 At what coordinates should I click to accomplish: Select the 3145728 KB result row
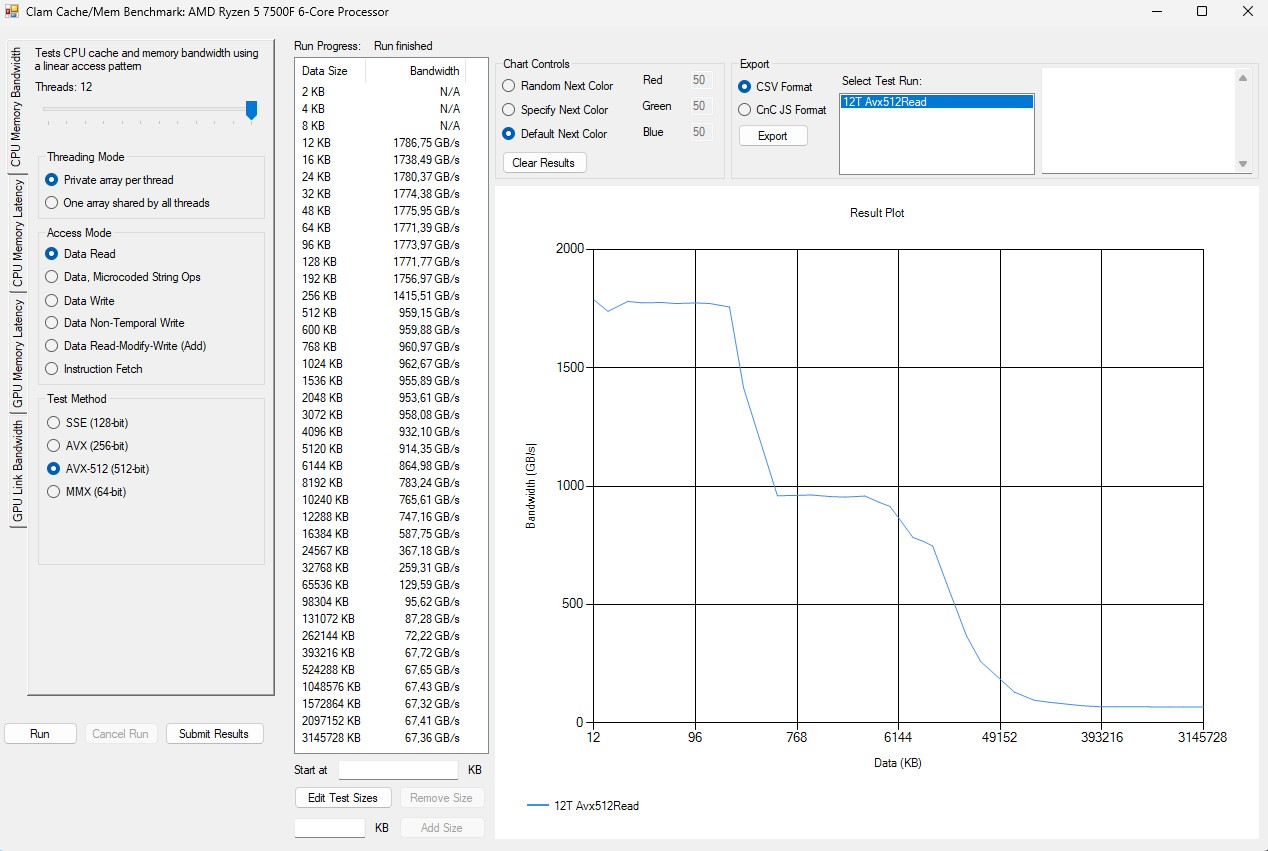(381, 738)
